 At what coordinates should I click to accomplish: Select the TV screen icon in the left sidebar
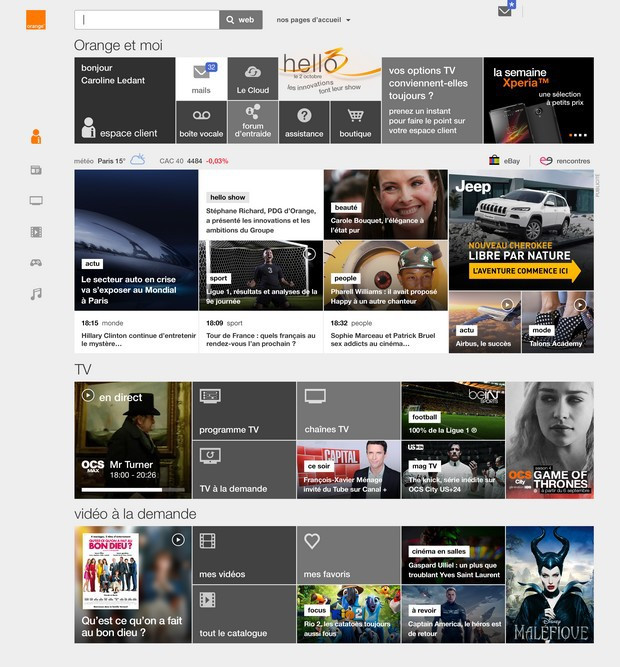(36, 201)
